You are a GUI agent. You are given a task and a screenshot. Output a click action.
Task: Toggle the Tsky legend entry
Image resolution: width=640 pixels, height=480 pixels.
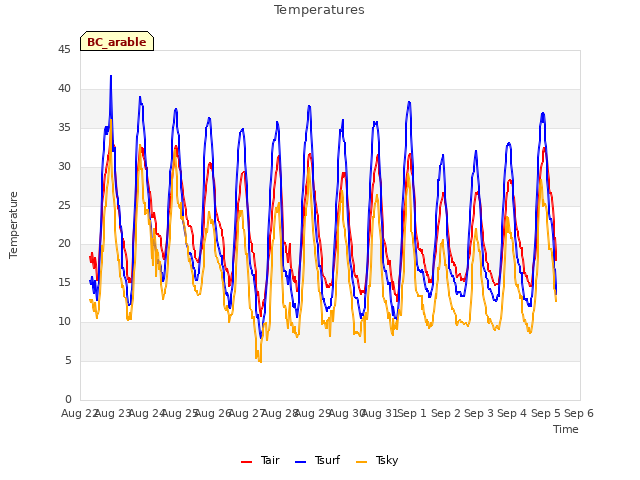tap(377, 460)
